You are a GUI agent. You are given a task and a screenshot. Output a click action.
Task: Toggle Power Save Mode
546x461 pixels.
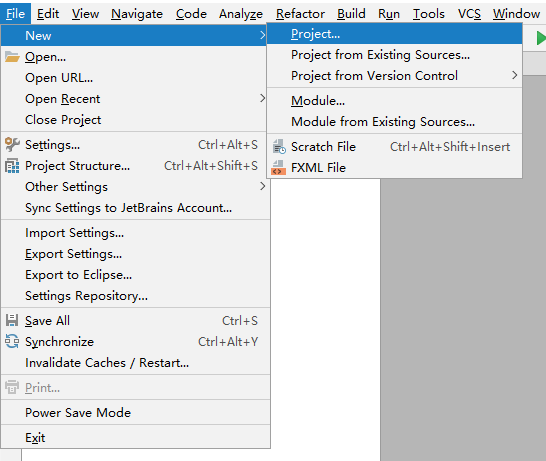(x=135, y=413)
